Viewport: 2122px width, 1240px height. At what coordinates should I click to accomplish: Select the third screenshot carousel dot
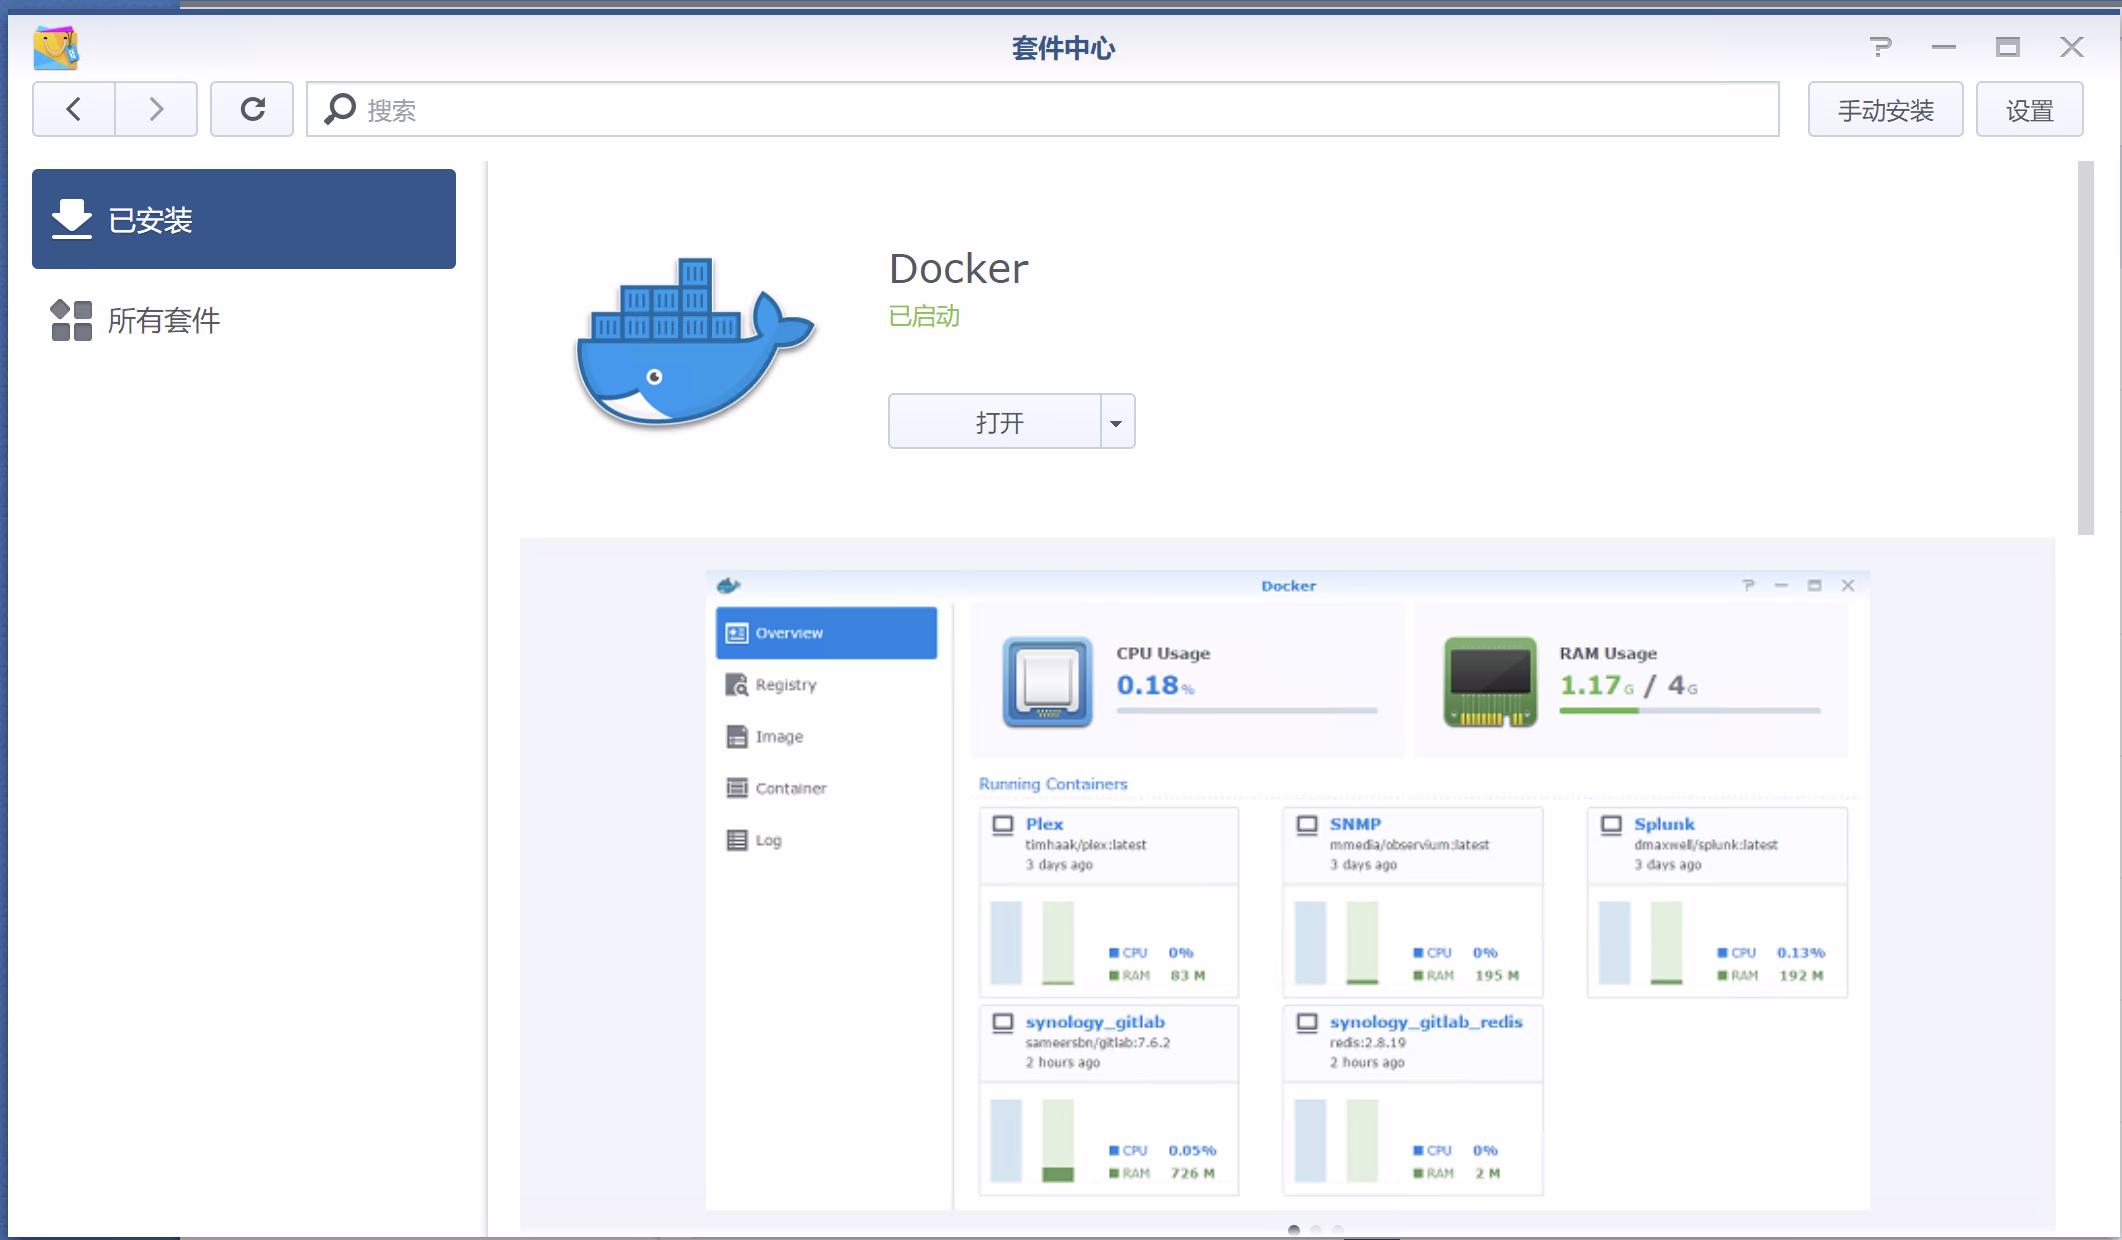(x=1338, y=1229)
